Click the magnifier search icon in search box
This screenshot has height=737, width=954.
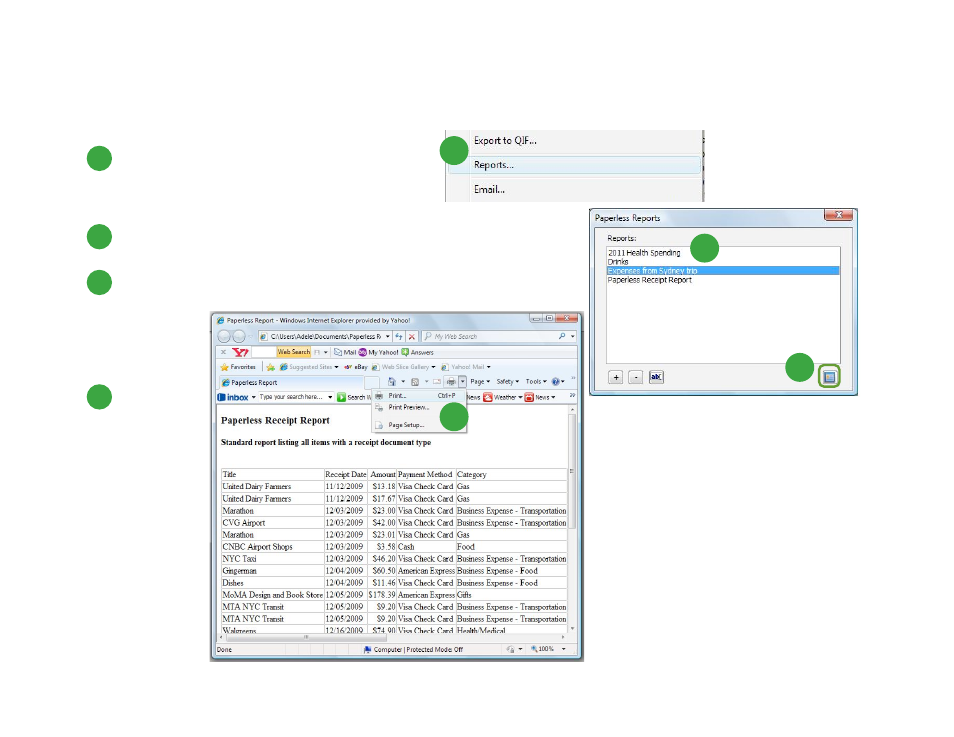(x=562, y=336)
